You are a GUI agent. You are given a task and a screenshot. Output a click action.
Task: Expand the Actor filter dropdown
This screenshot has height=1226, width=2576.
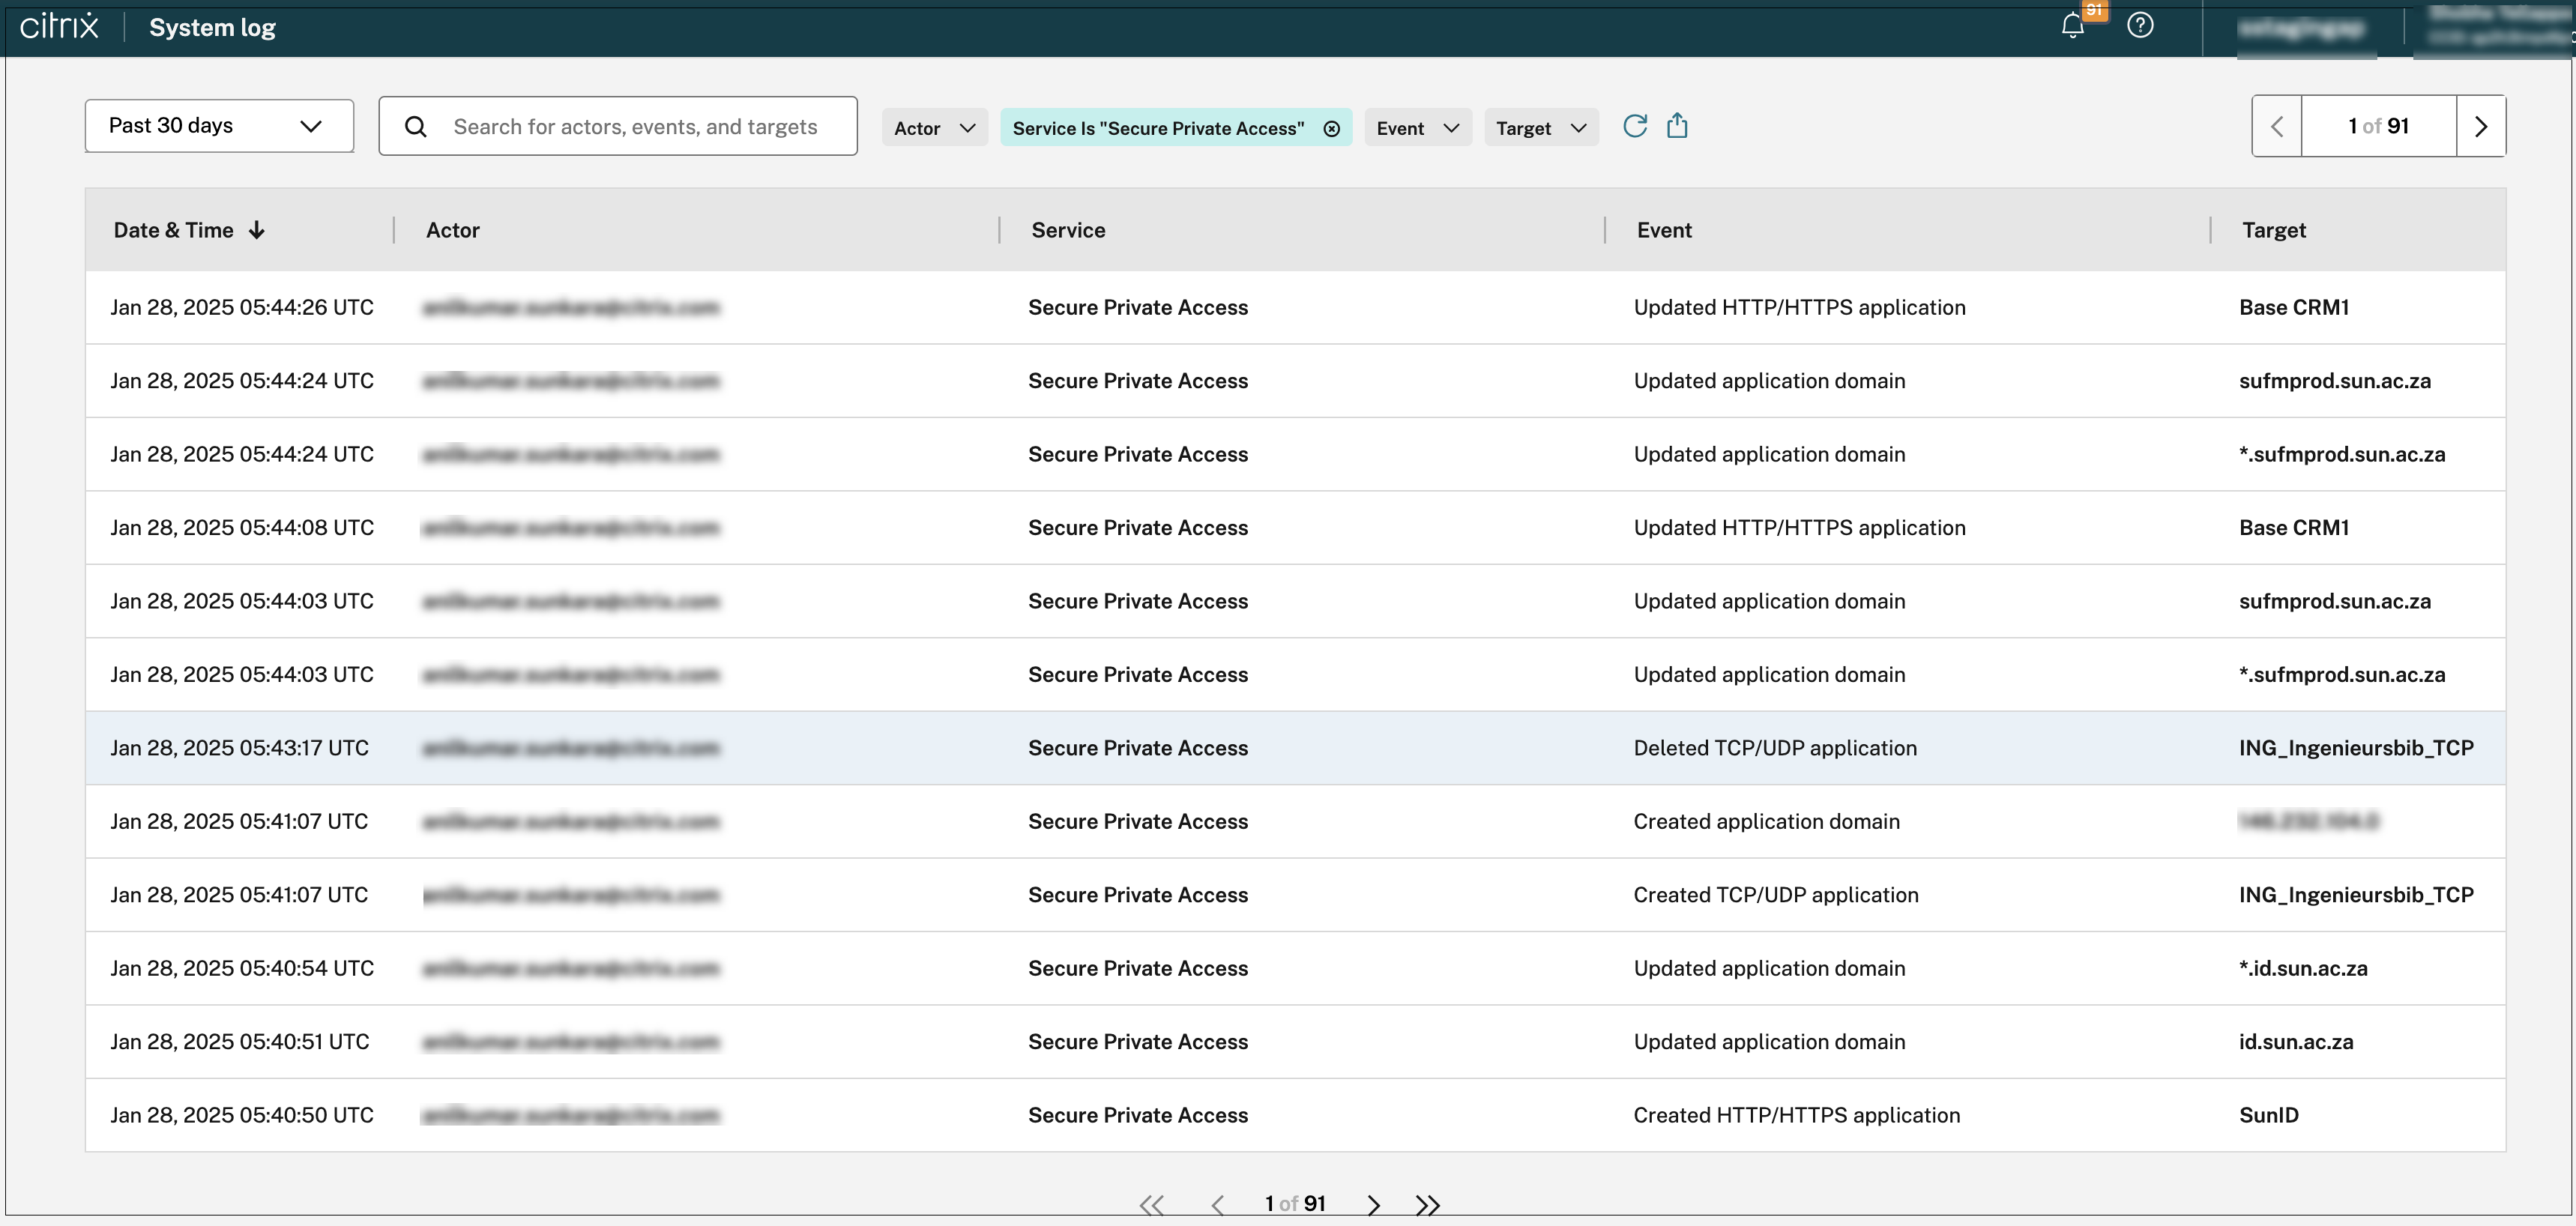[x=934, y=128]
